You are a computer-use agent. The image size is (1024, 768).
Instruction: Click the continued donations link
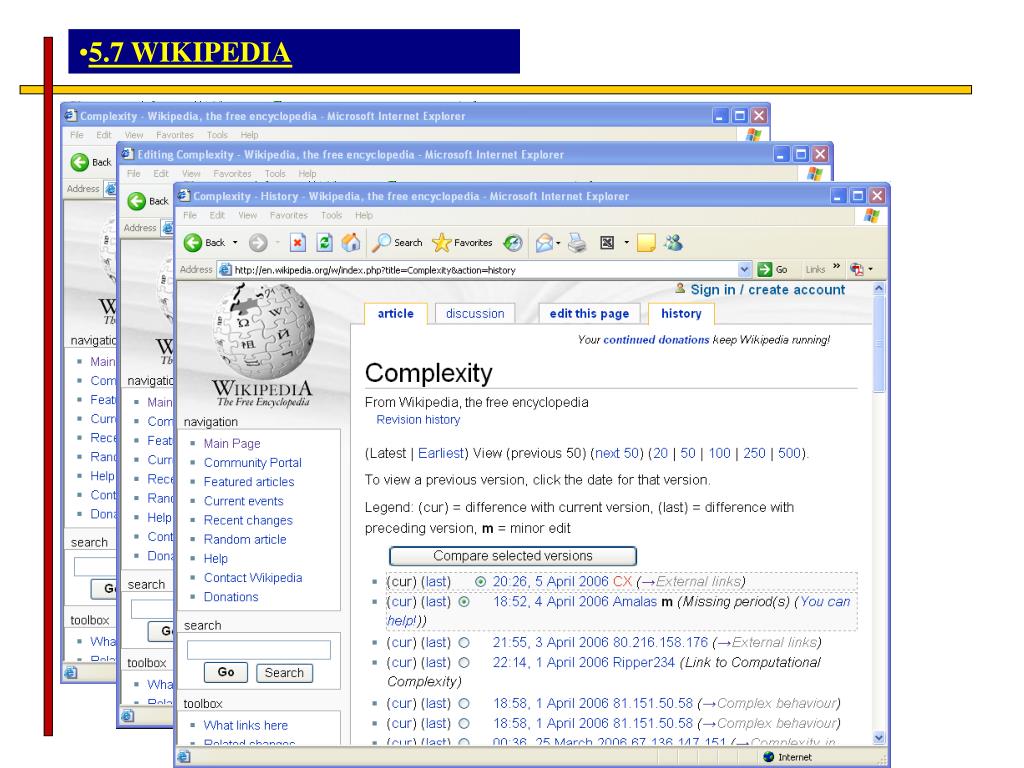[656, 340]
